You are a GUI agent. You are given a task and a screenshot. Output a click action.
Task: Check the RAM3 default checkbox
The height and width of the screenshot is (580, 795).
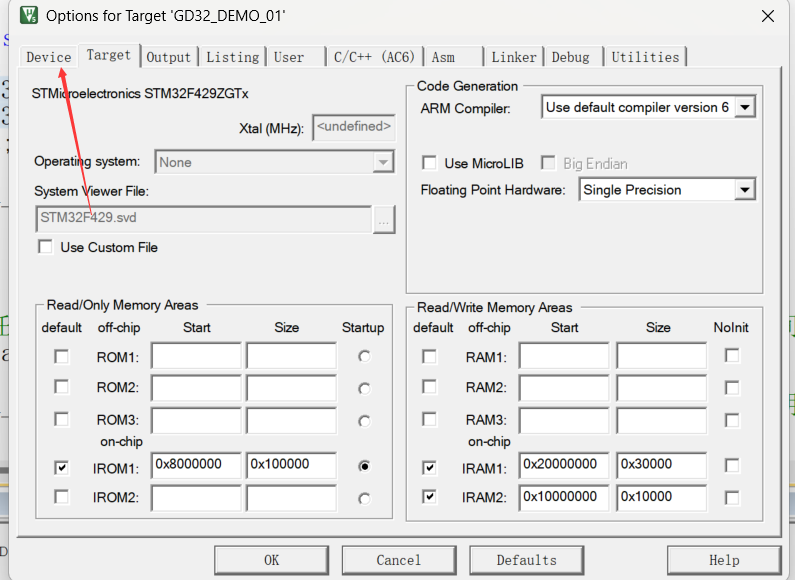[429, 419]
